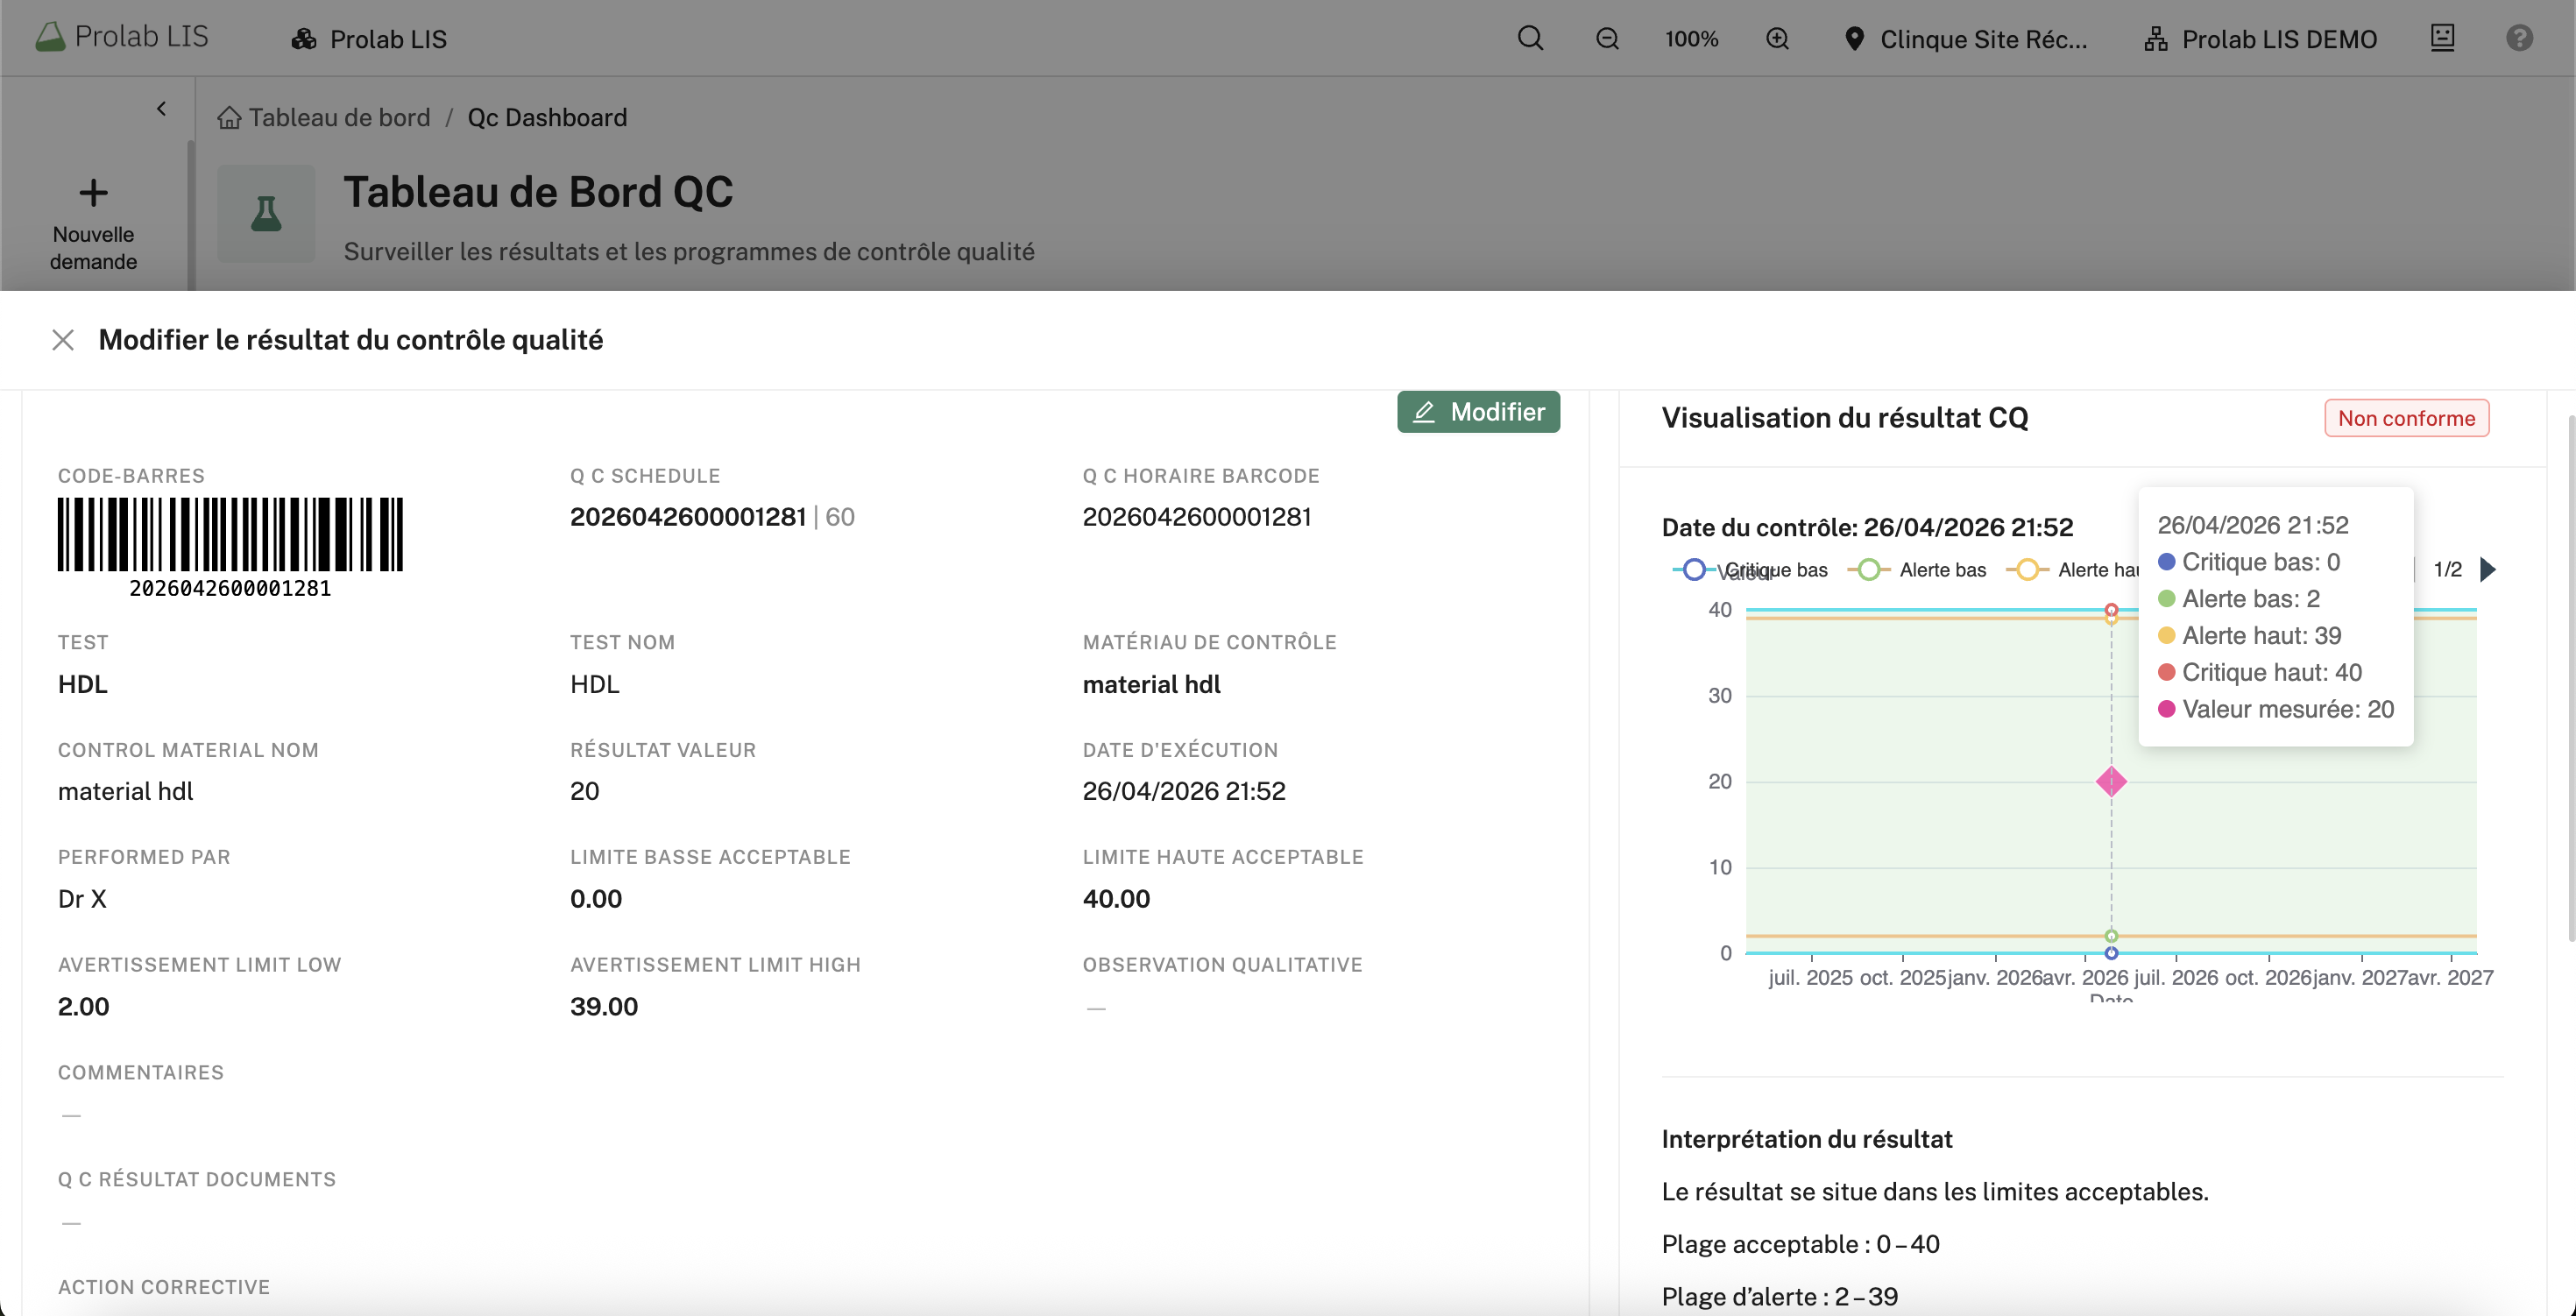Screen dimensions: 2576x1316
Task: Click the Avertissement limit high 39.00
Action: (604, 1006)
